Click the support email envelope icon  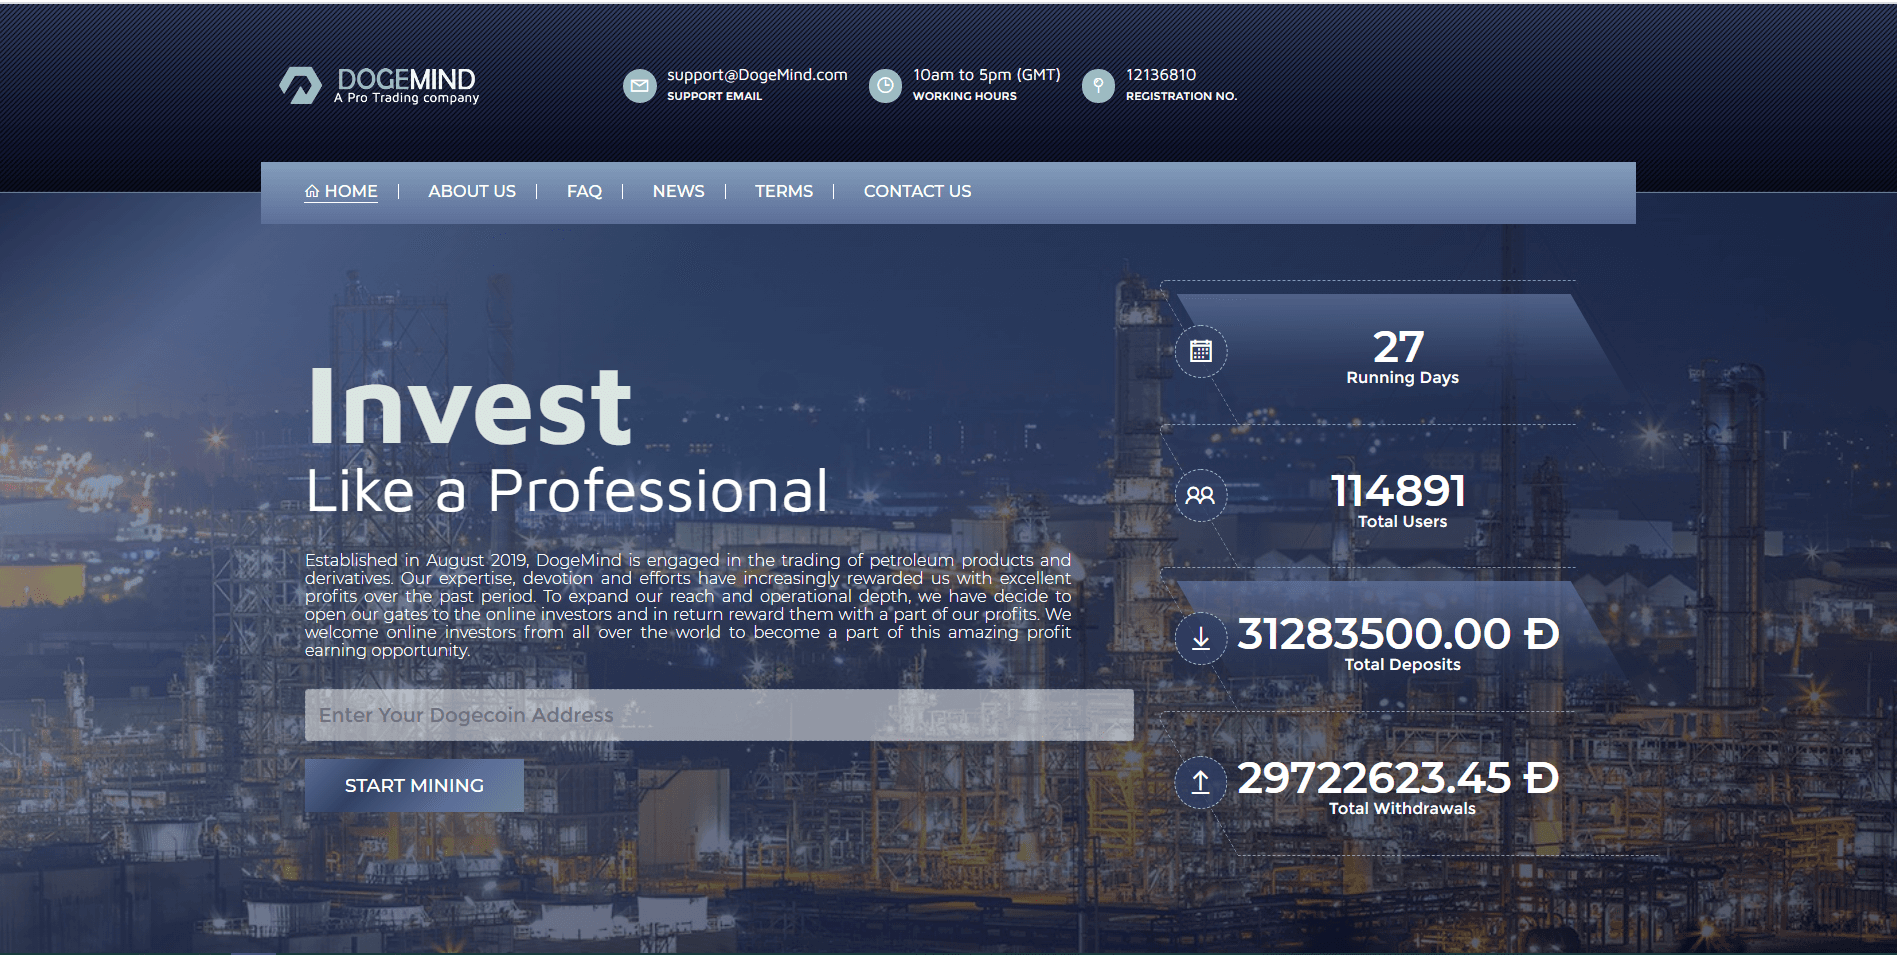click(639, 86)
